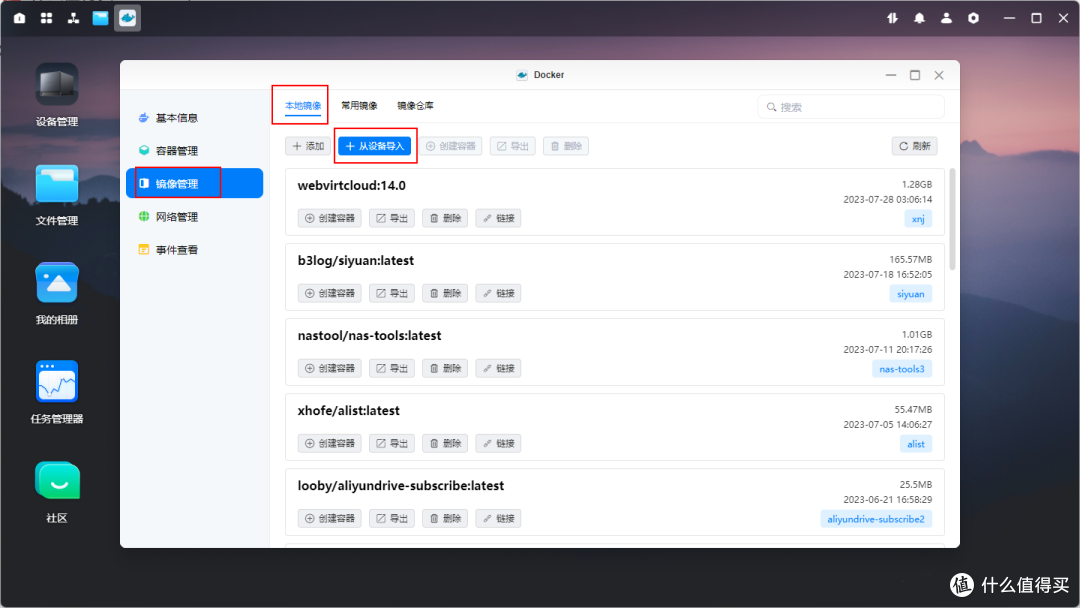Select 容器管理 in Docker sidebar
Viewport: 1080px width, 608px height.
(194, 151)
